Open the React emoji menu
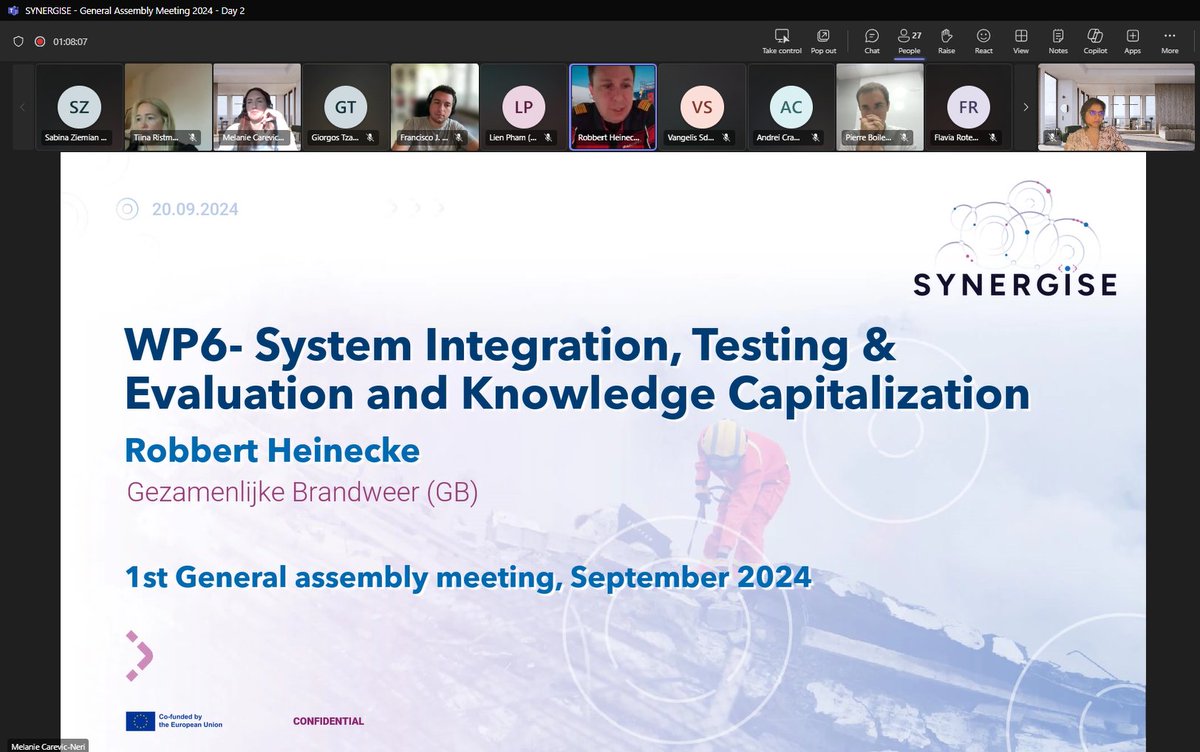1200x752 pixels. point(984,41)
